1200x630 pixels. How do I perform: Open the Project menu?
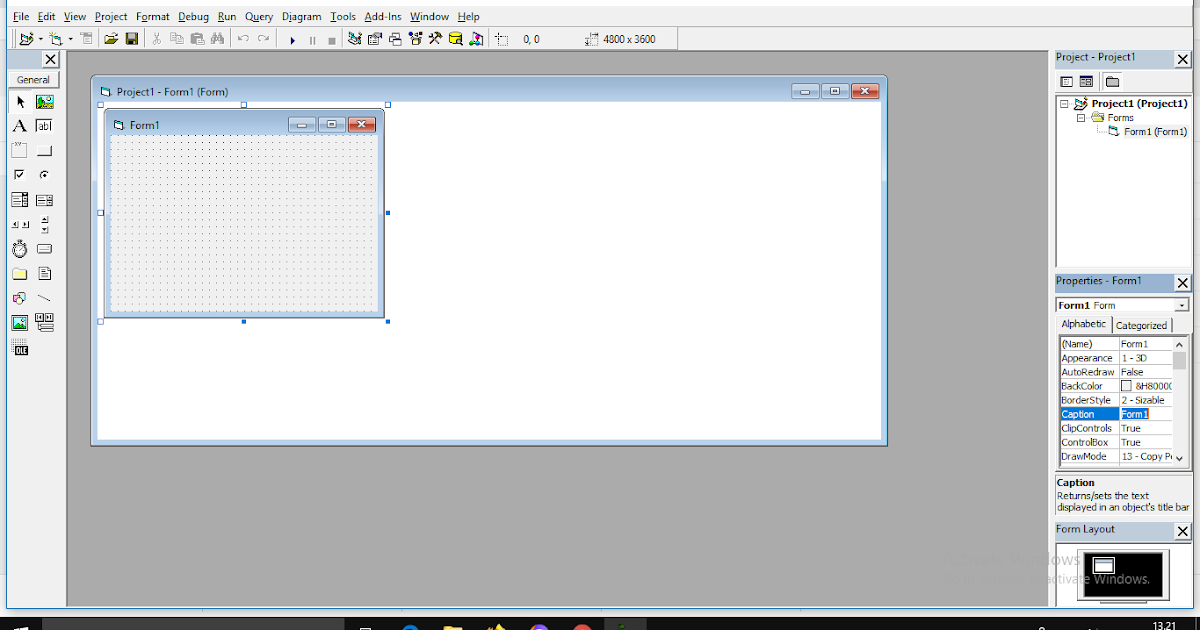110,16
